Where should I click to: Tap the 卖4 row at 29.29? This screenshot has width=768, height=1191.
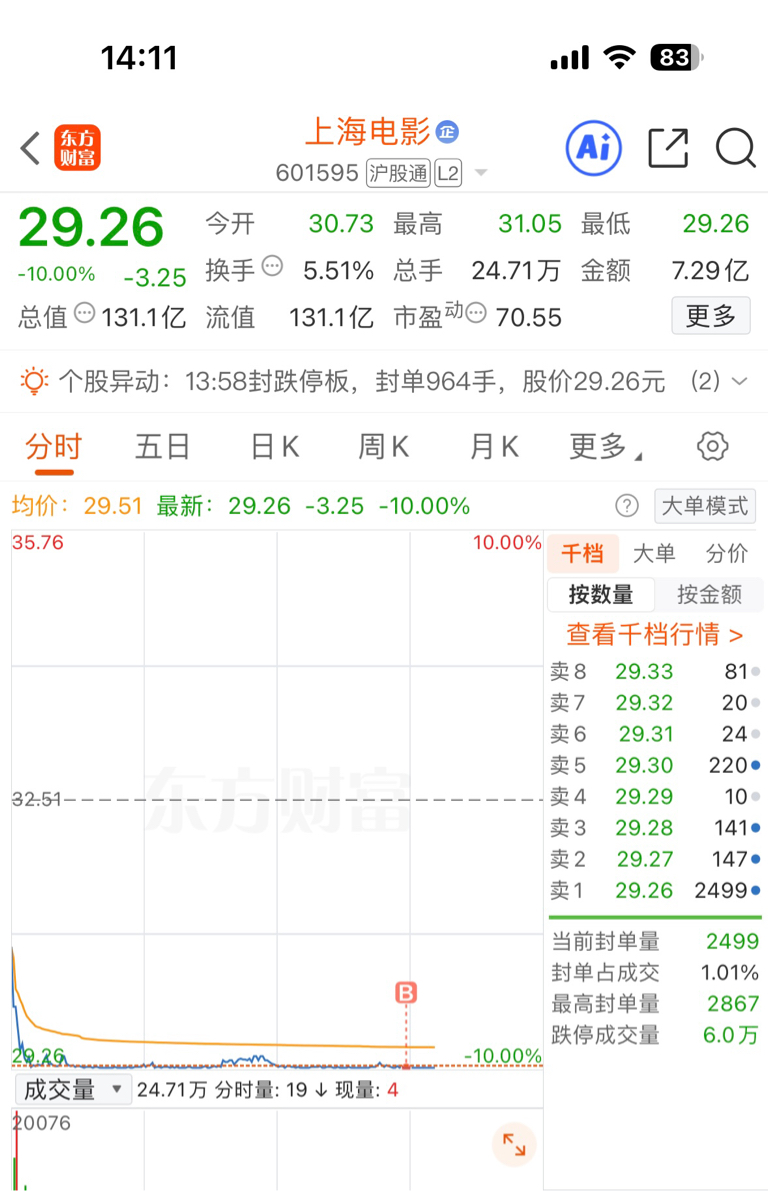point(655,796)
